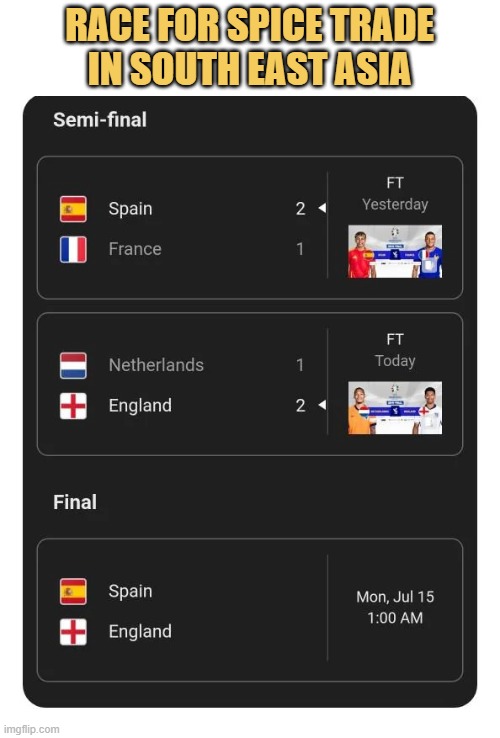Screen dimensions: 500x738
Task: Open the Netherlands vs England match thumbnail
Action: click(x=395, y=408)
